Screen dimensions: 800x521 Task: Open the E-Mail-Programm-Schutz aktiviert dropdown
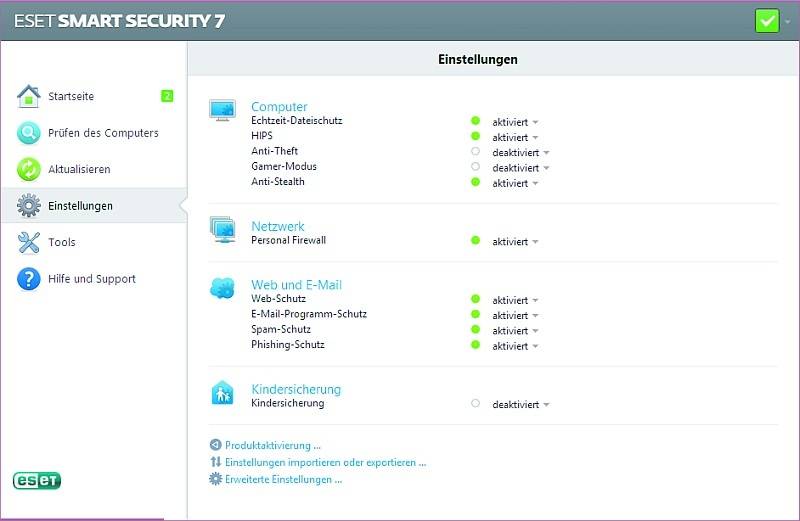[515, 316]
